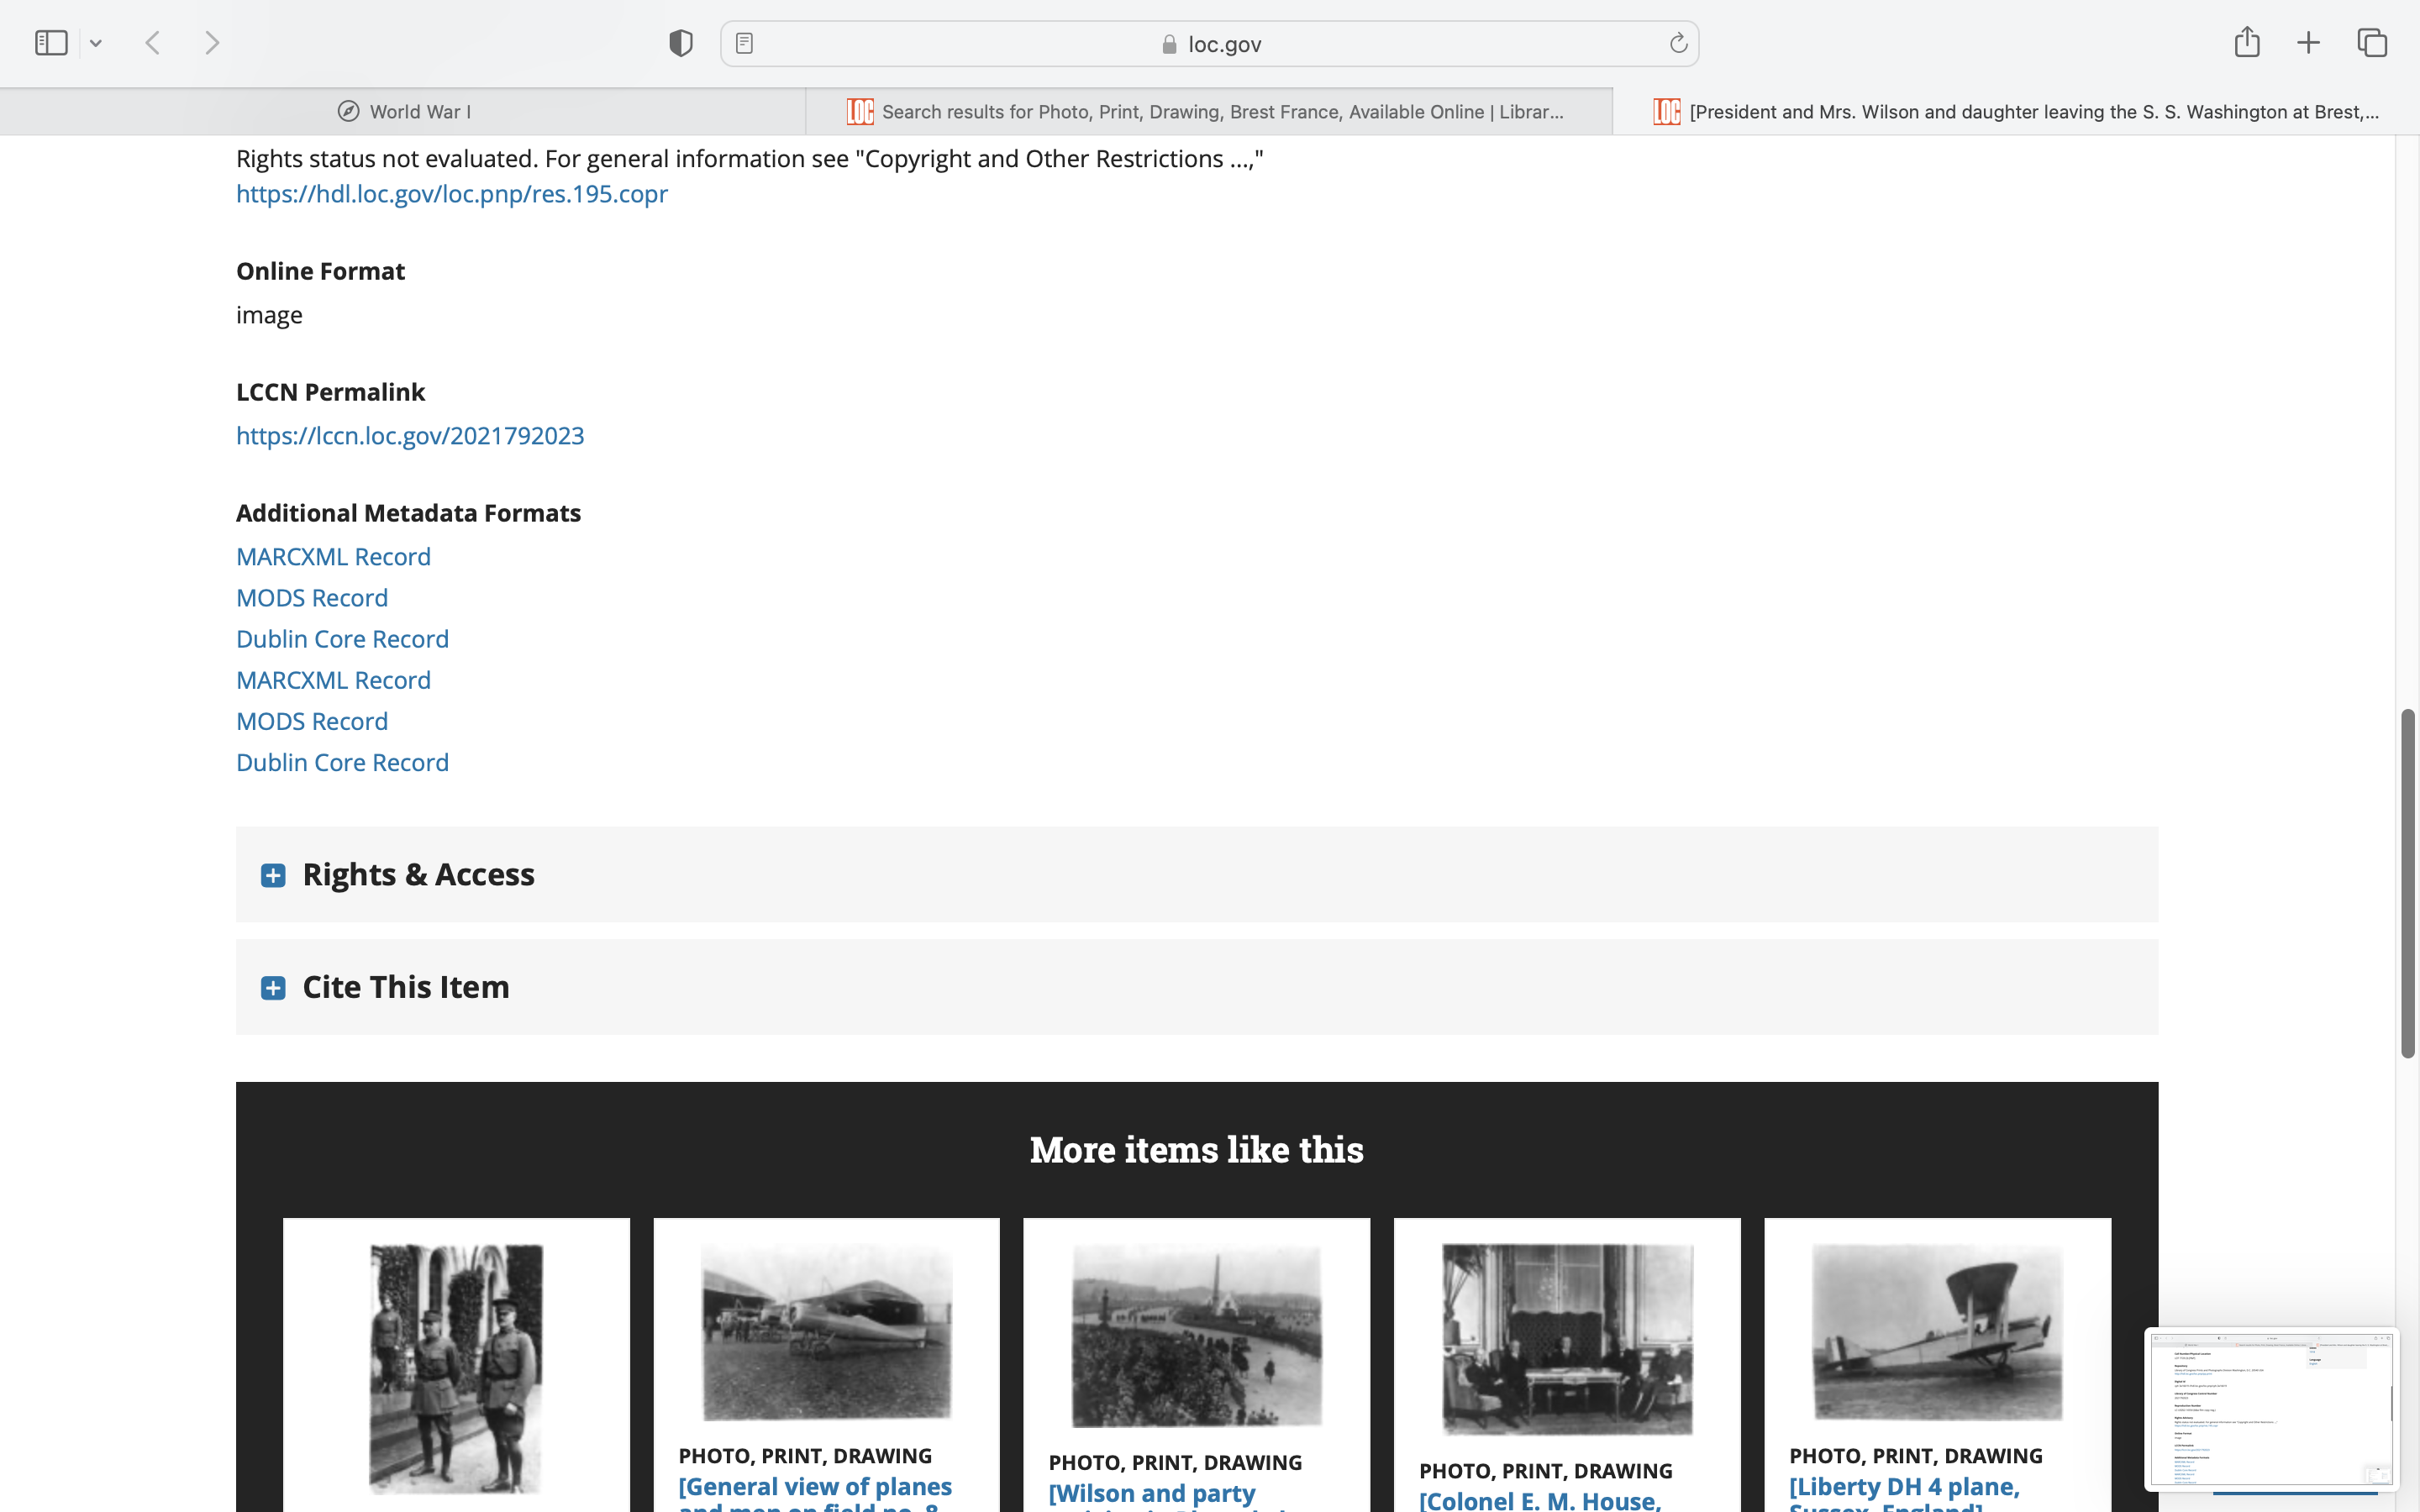Open the sidebar options chevron dropdown
The width and height of the screenshot is (2420, 1512).
[96, 43]
